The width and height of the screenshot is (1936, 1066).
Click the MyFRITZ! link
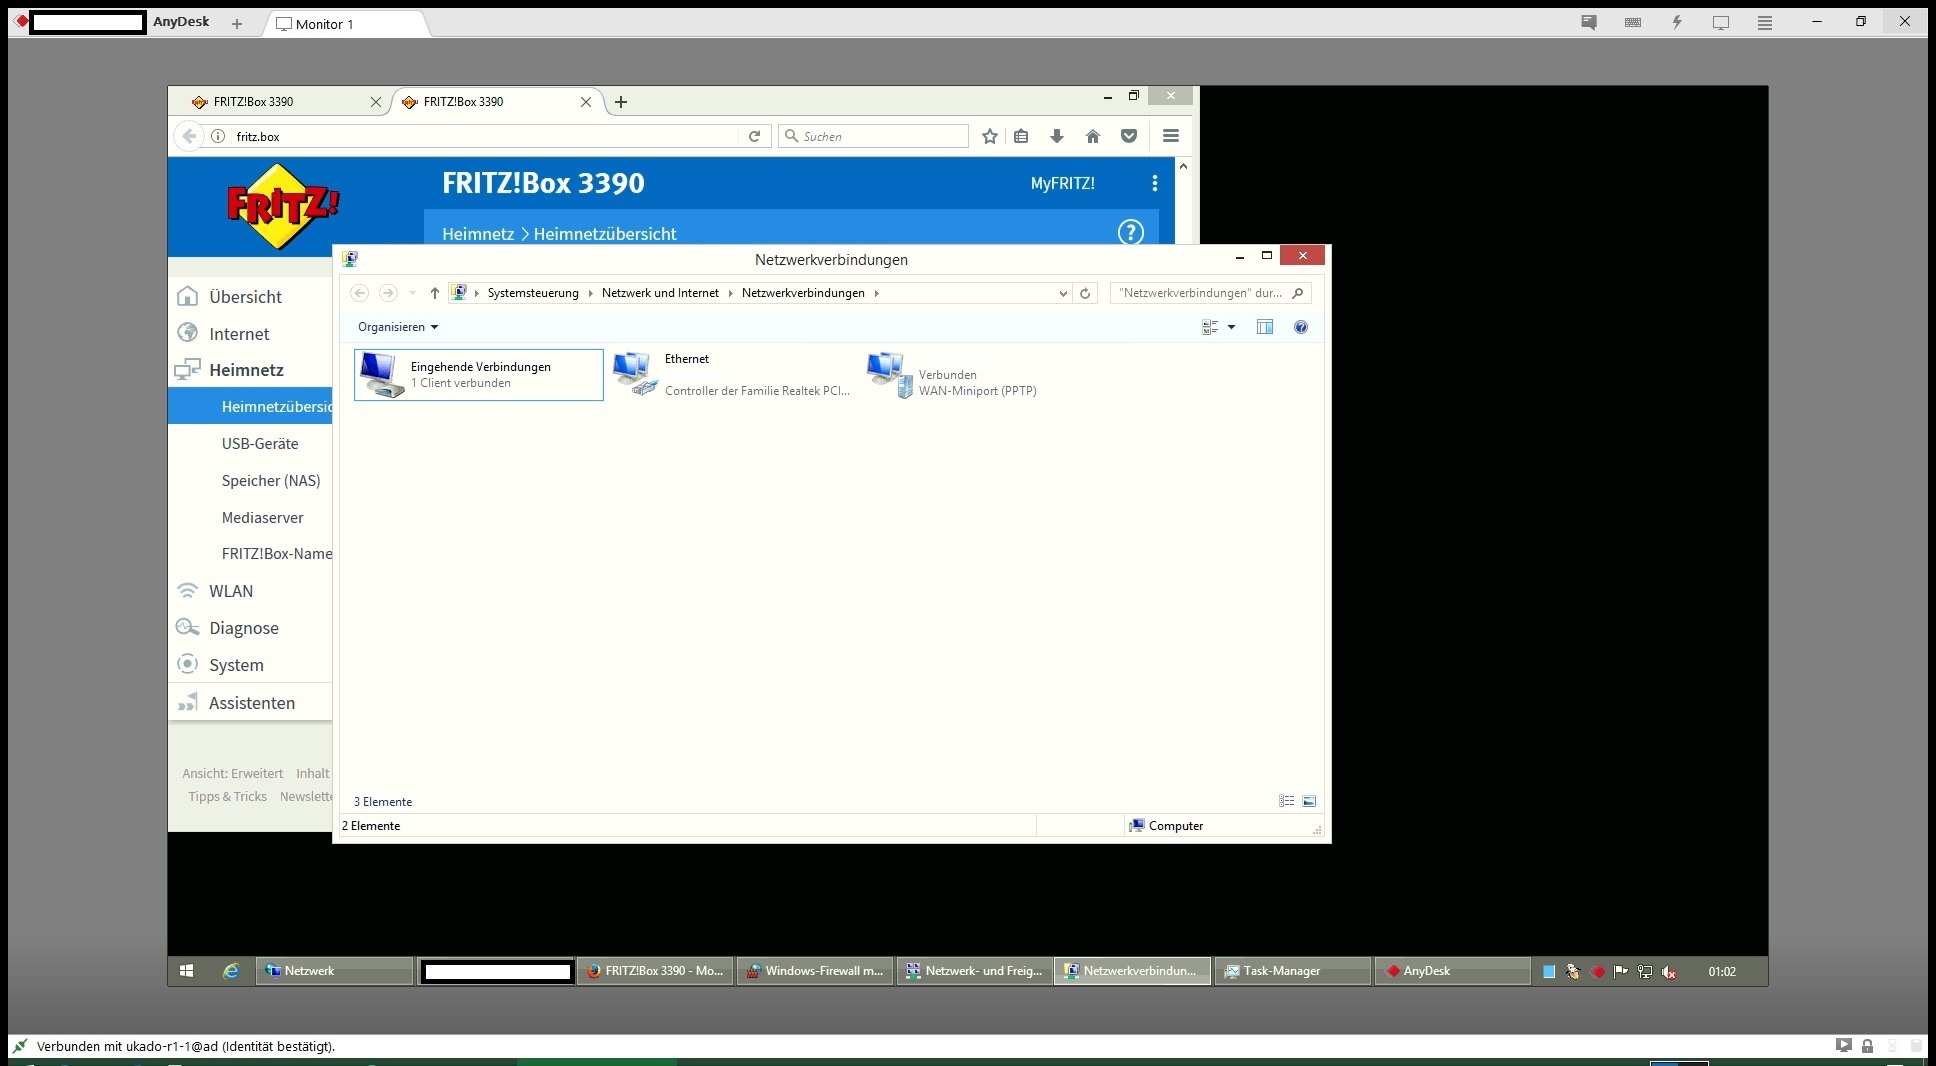tap(1063, 183)
